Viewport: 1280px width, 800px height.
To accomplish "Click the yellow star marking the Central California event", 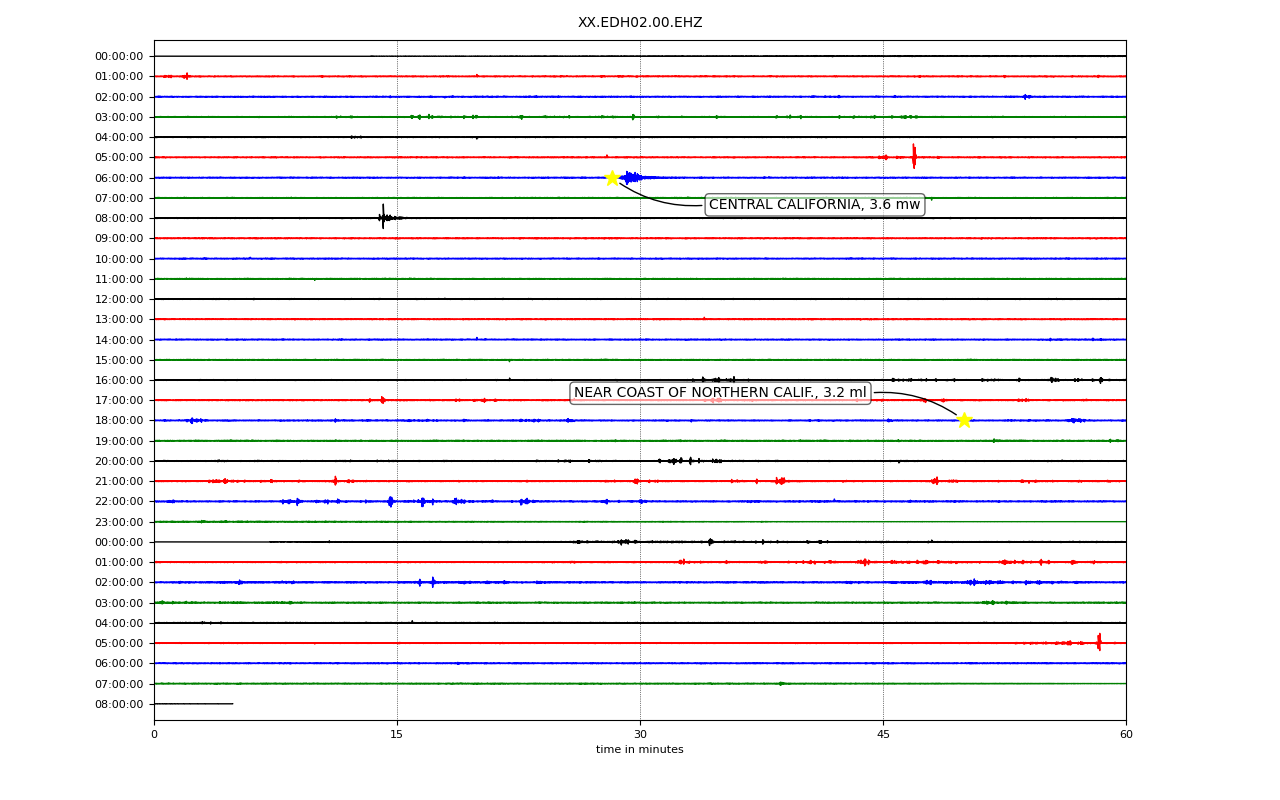I will tap(612, 178).
